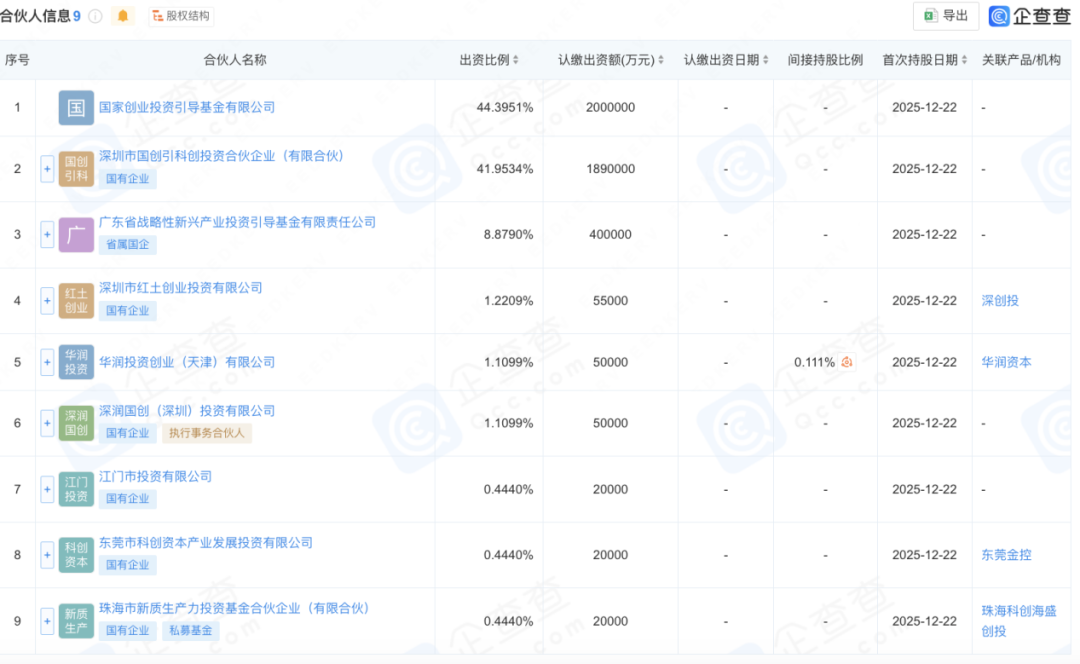Expand the 广东省战略性新兴产业 row

click(47, 235)
